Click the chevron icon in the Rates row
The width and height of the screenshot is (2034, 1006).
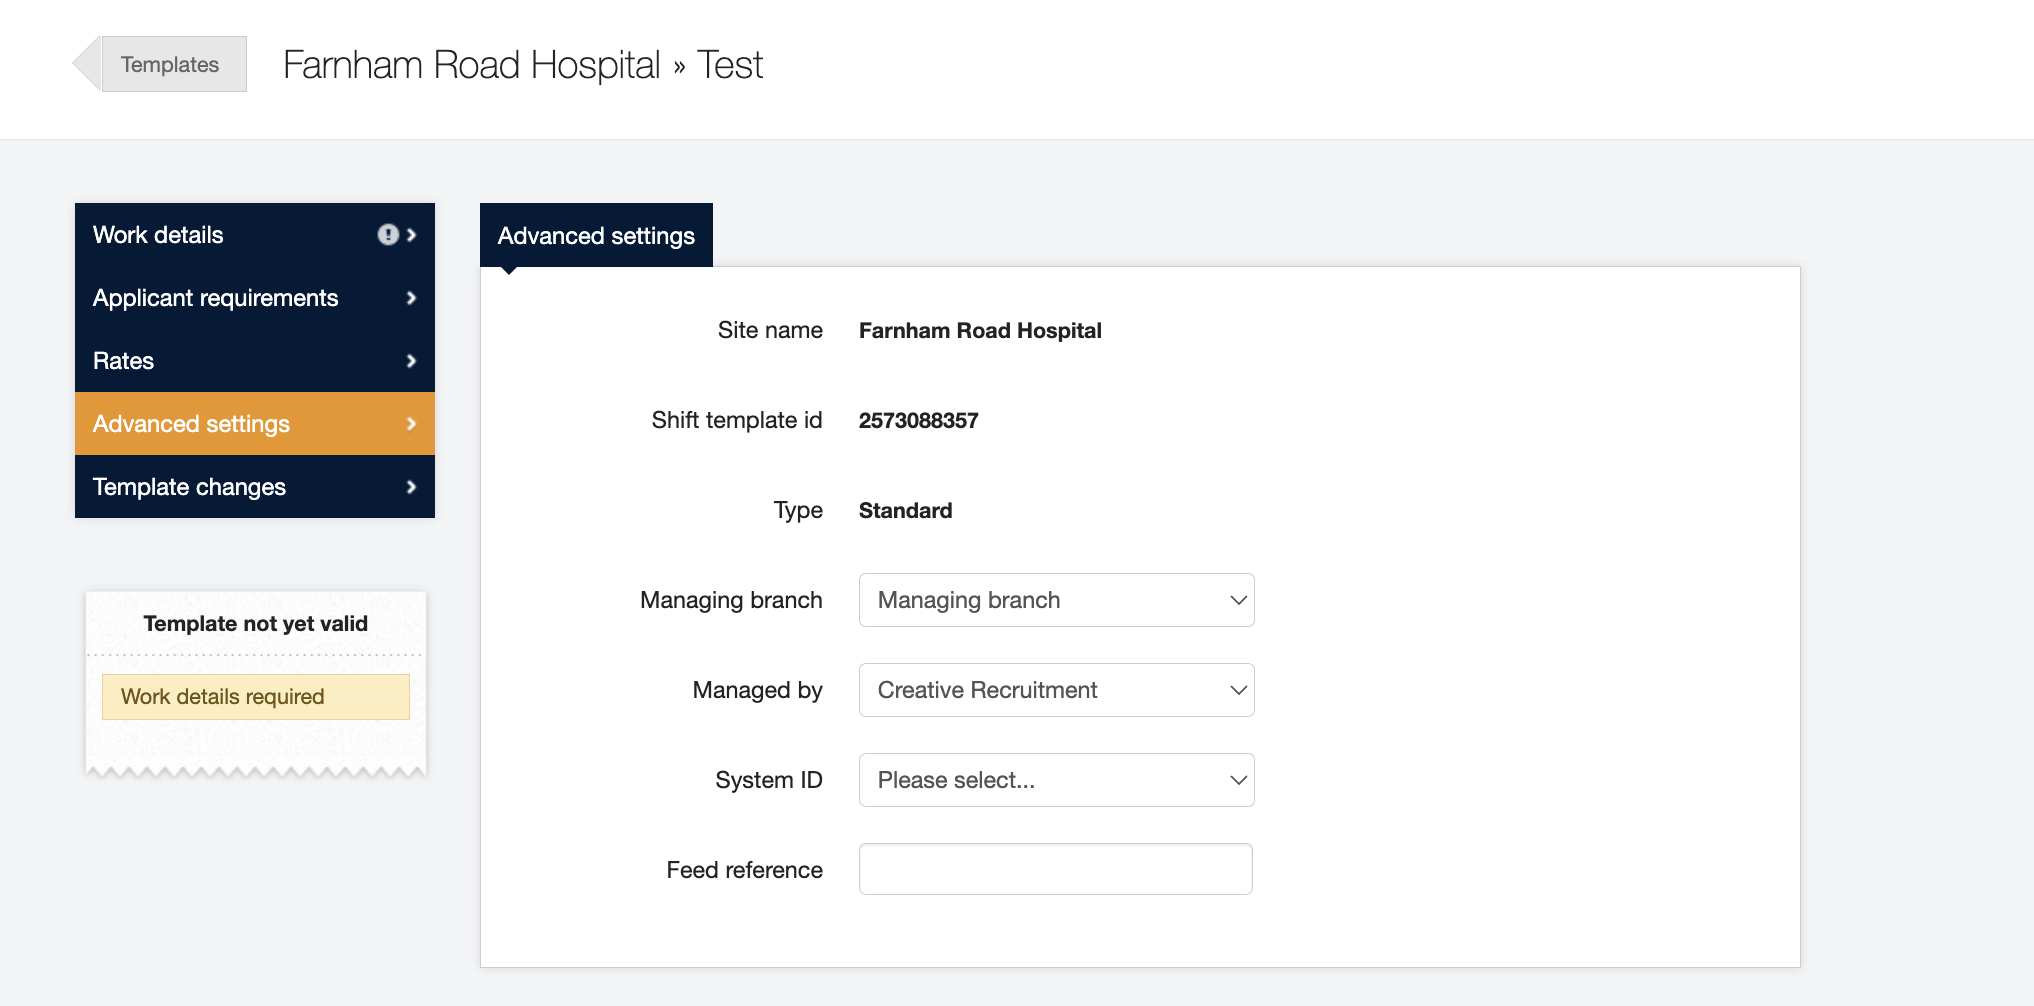click(x=411, y=361)
